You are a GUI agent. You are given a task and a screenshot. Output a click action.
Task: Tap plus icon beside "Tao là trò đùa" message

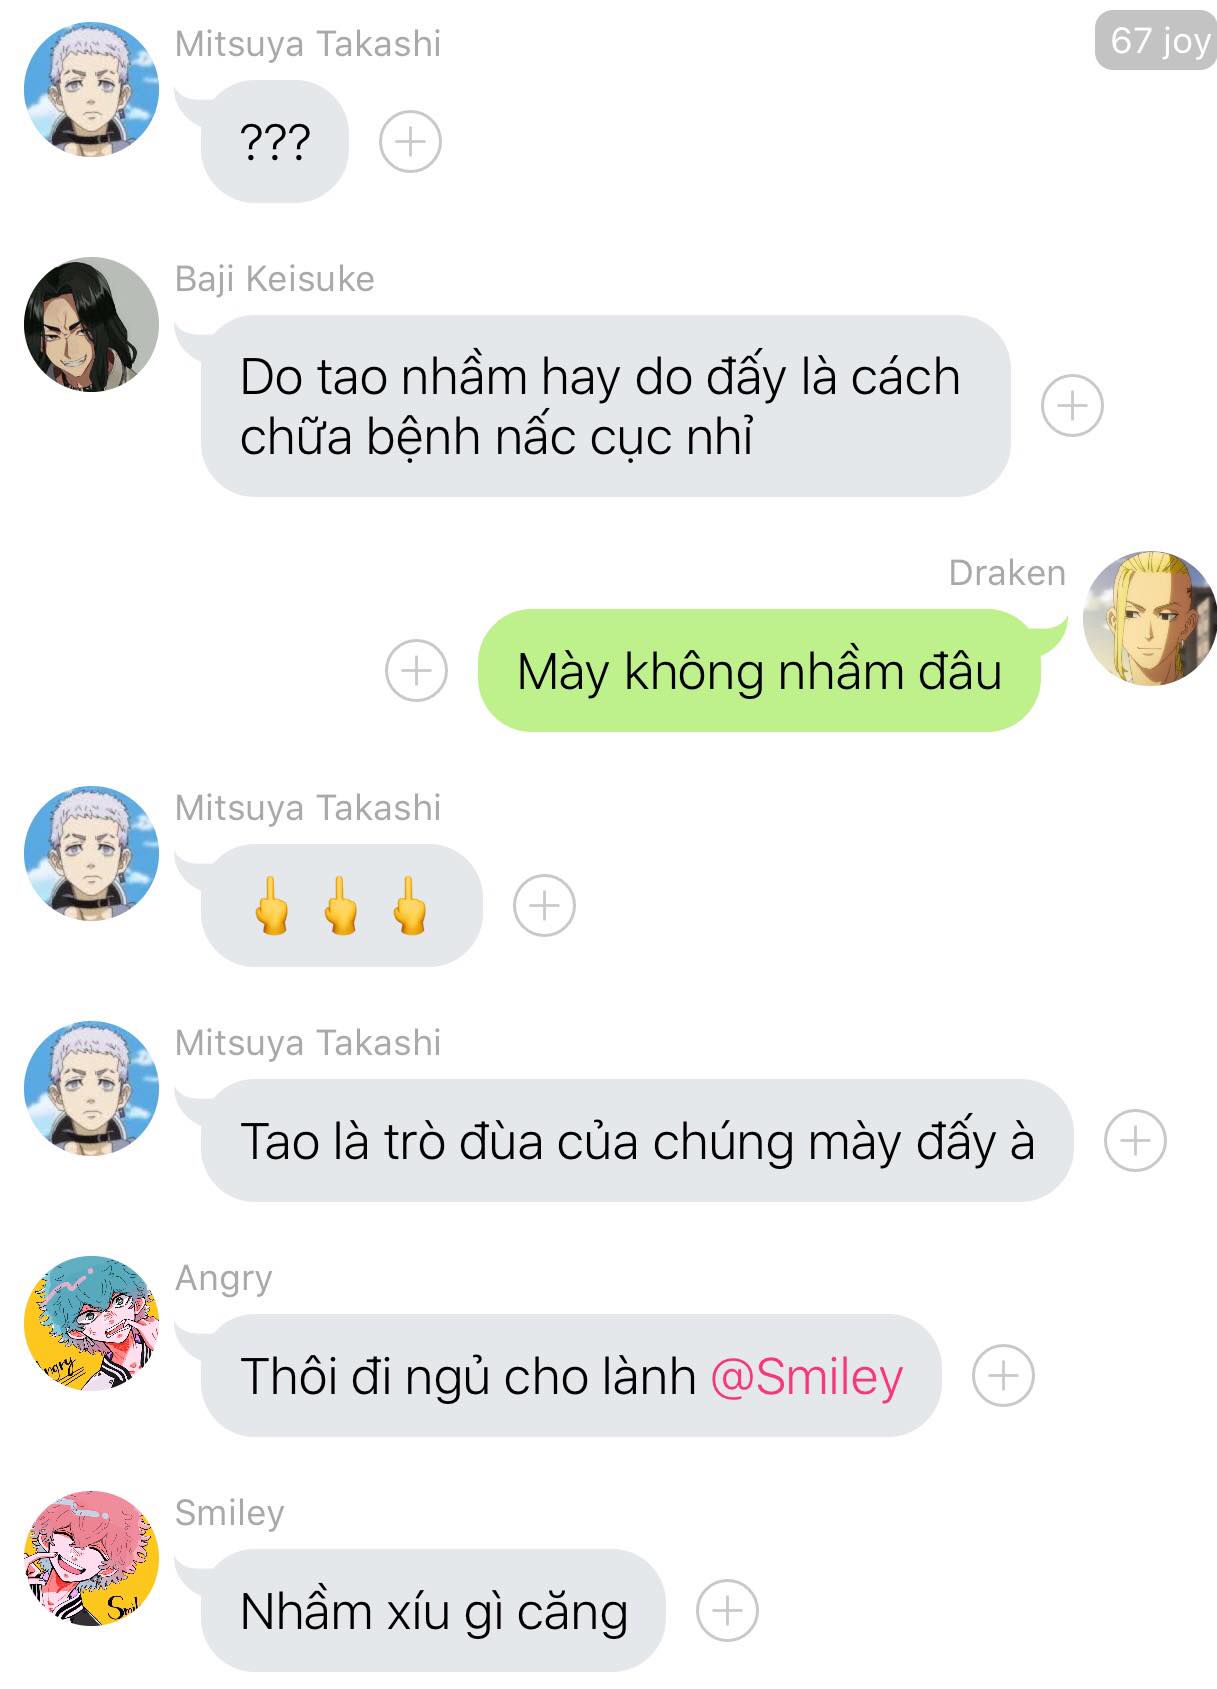click(x=1135, y=1140)
